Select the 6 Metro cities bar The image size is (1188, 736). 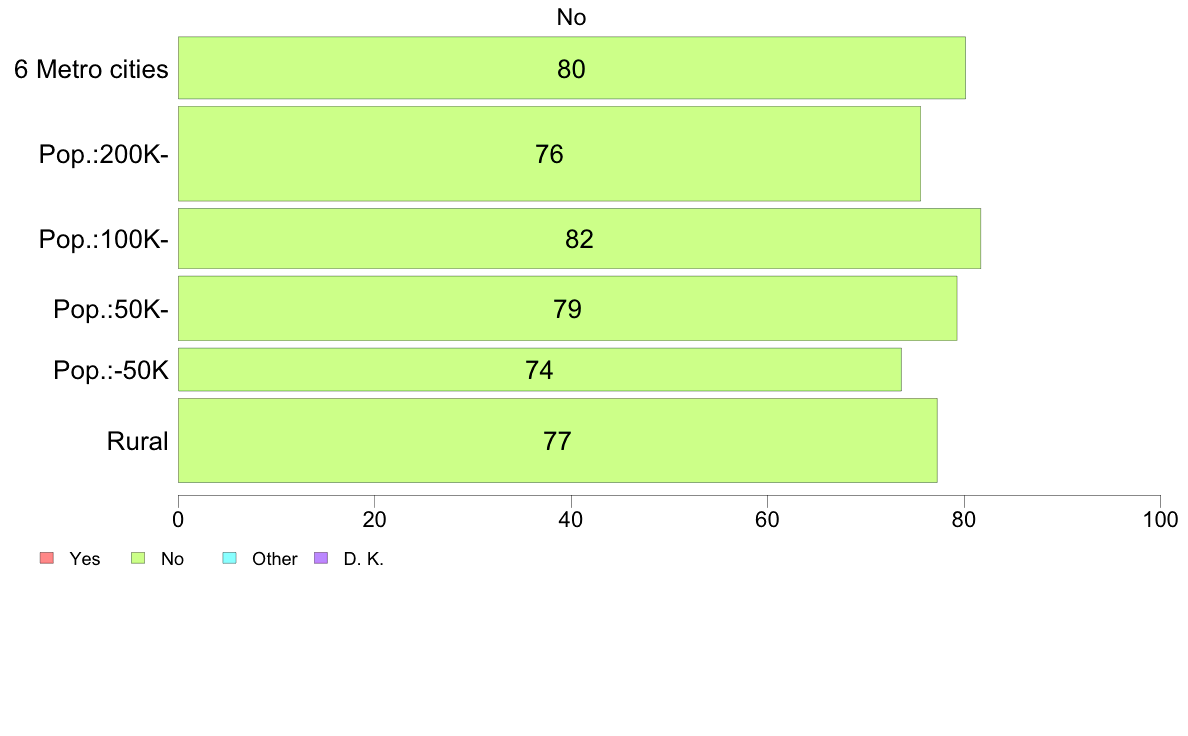tap(572, 67)
